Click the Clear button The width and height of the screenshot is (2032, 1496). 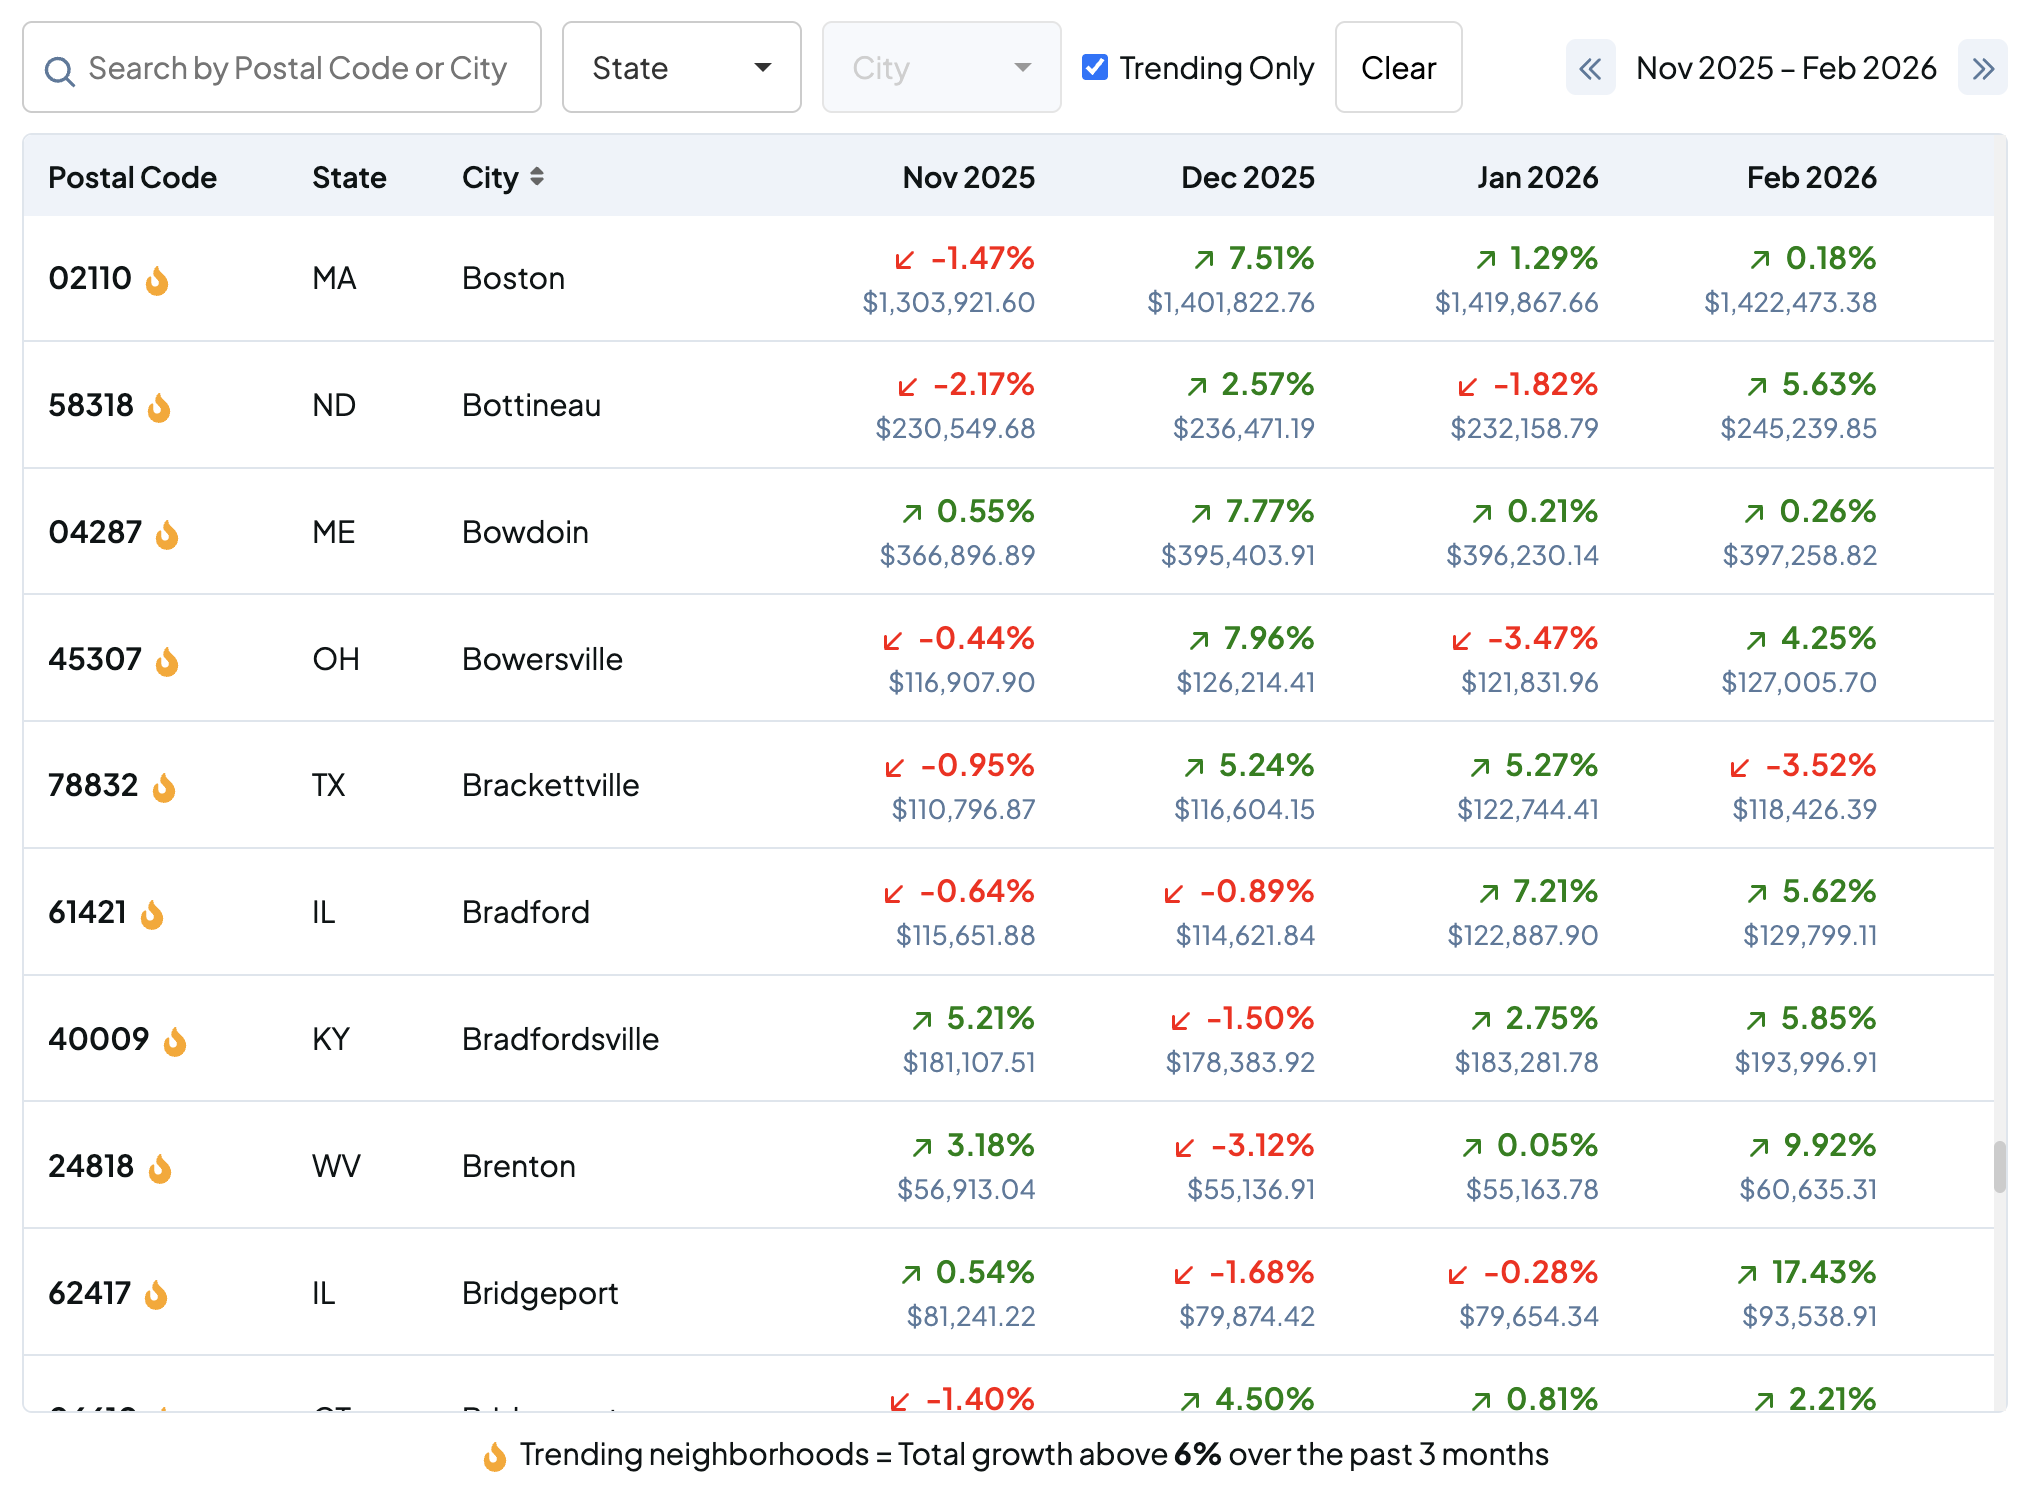1398,67
